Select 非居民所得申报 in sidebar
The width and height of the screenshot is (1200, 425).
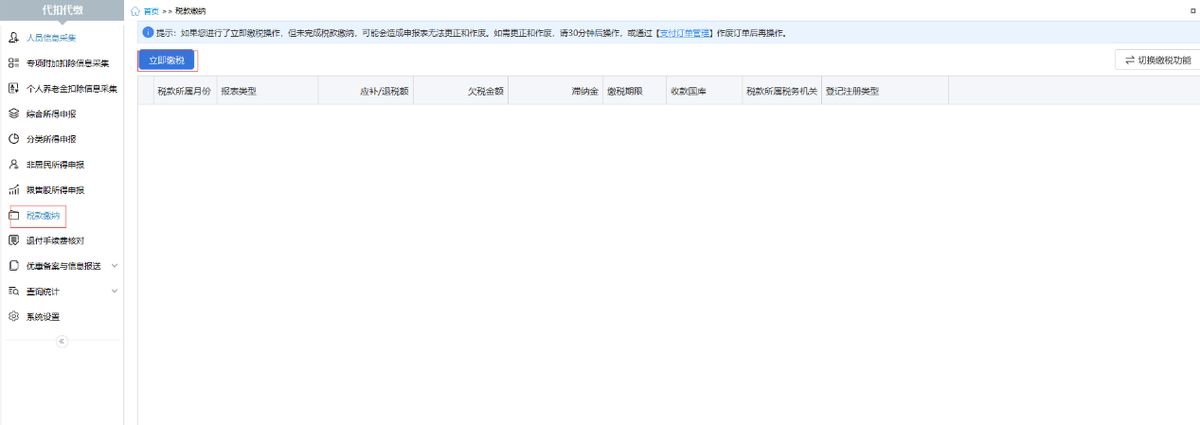tap(54, 164)
